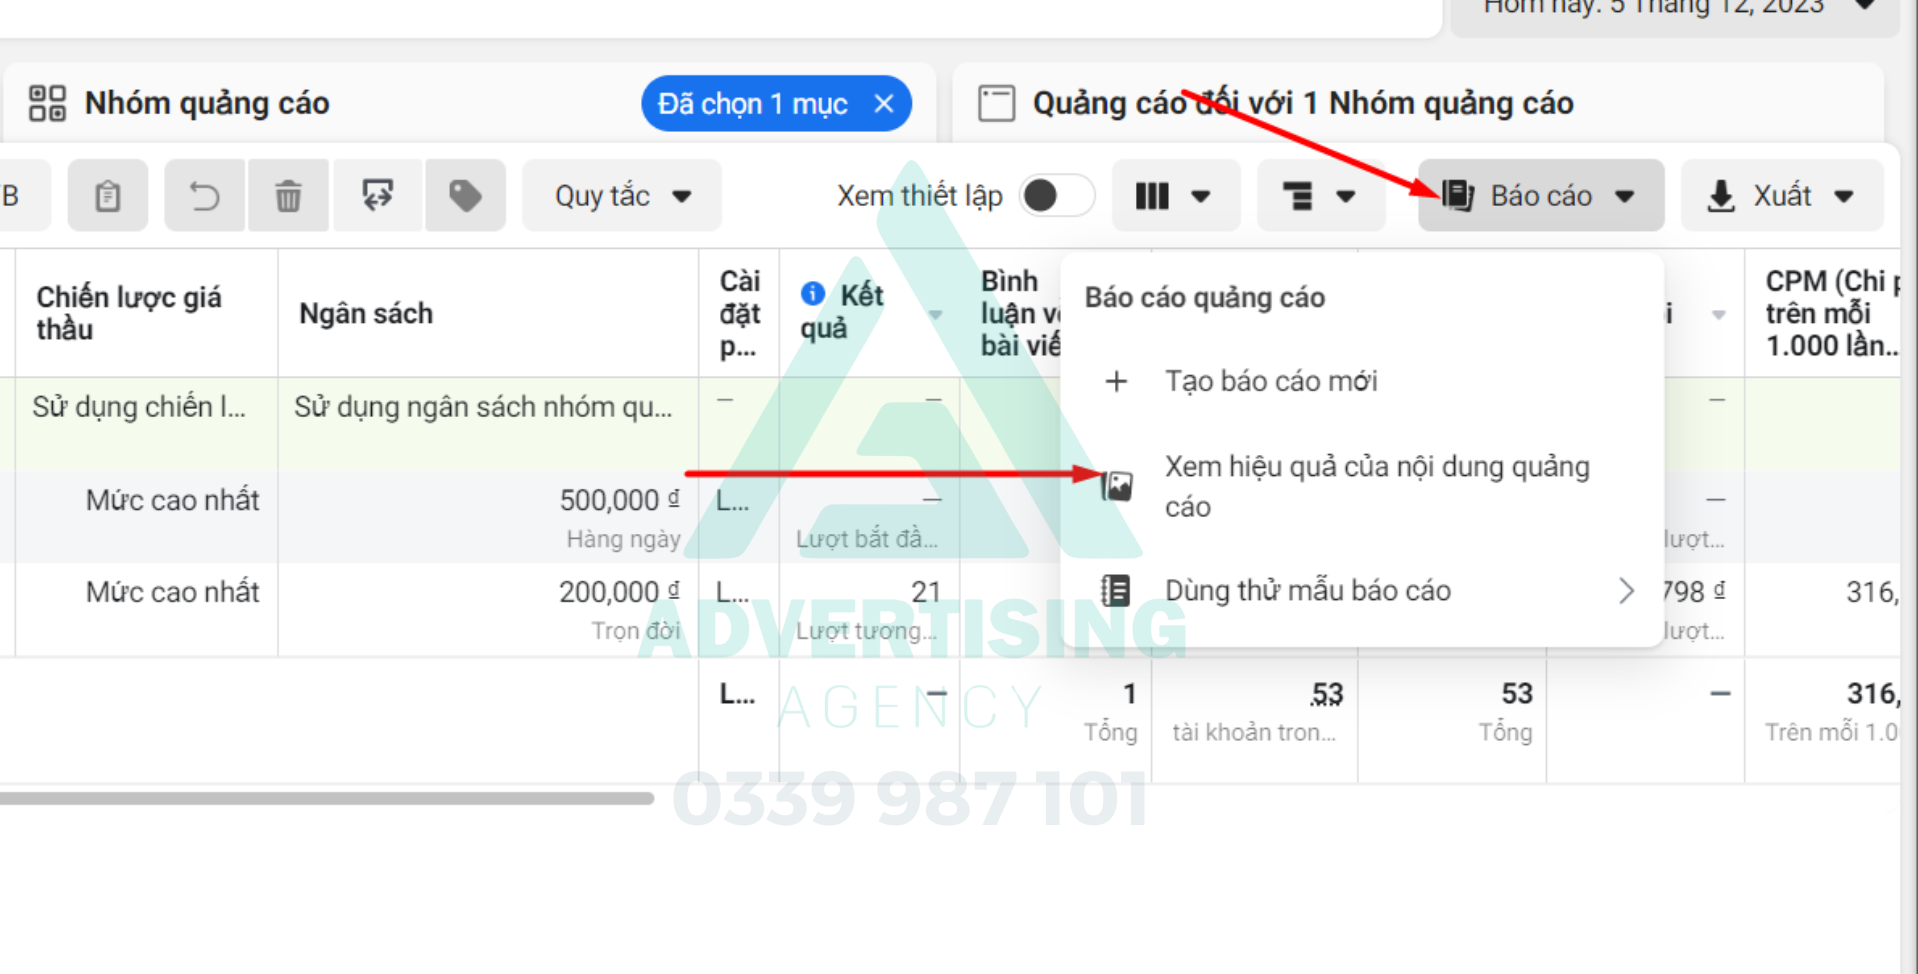This screenshot has width=1918, height=974.
Task: Click the 500,000 đ budget cell
Action: pyautogui.click(x=619, y=500)
